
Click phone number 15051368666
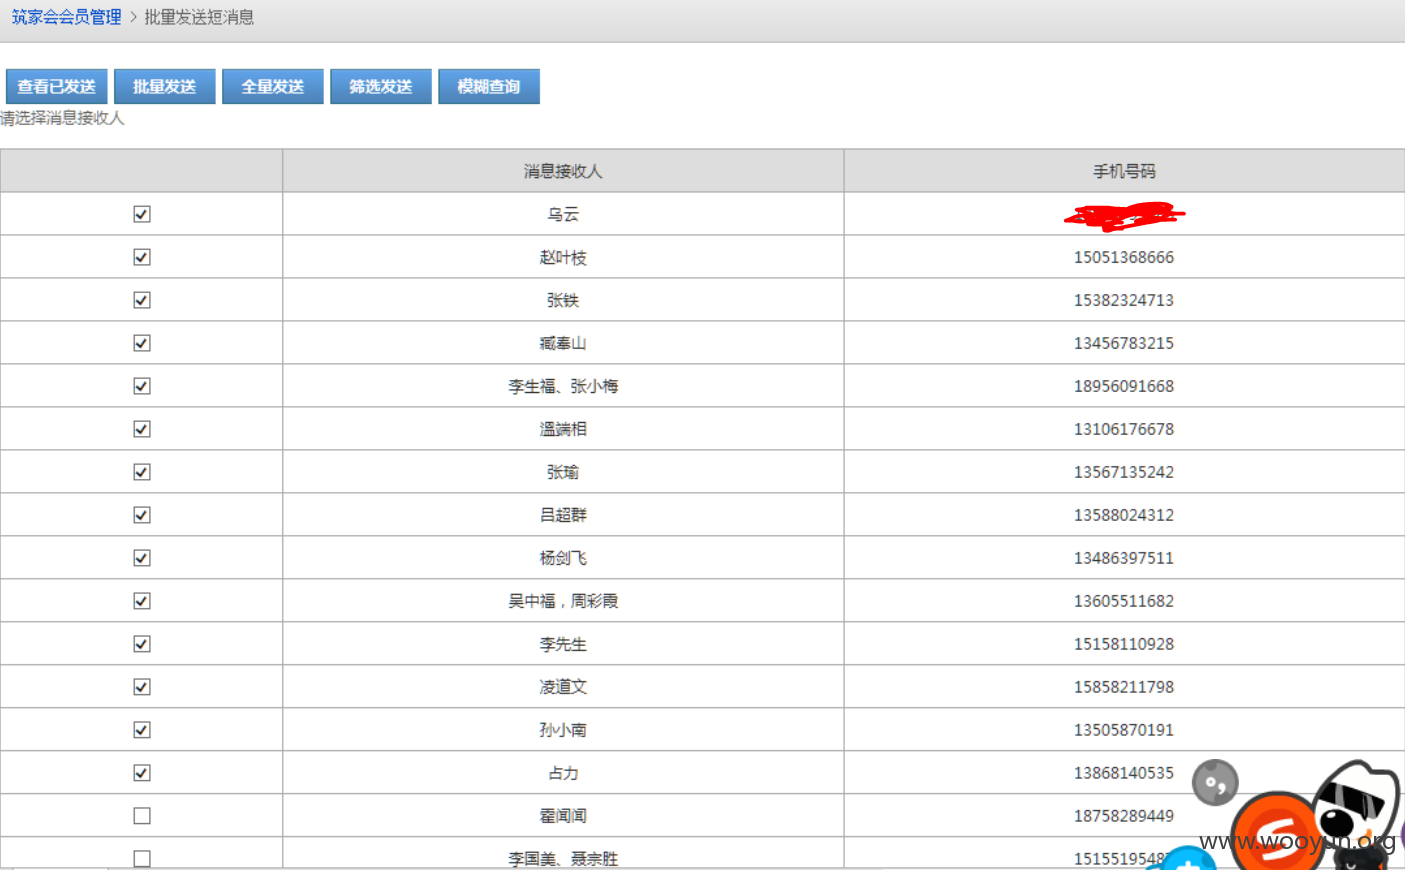[x=1124, y=257]
